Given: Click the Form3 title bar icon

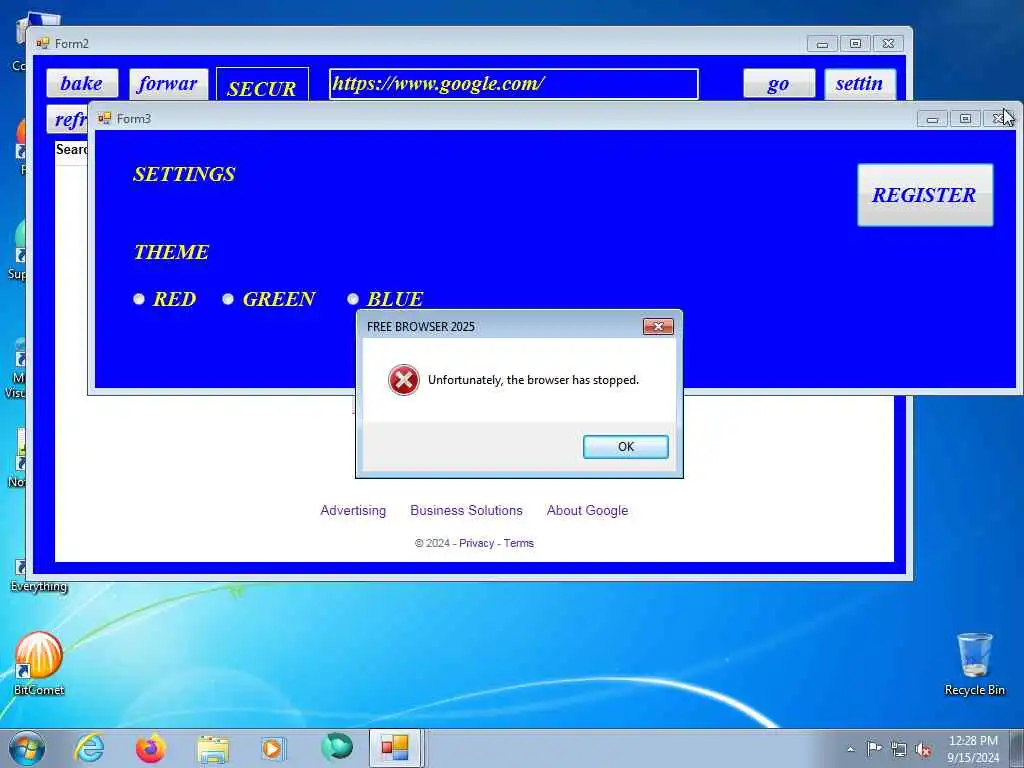Looking at the screenshot, I should (104, 118).
